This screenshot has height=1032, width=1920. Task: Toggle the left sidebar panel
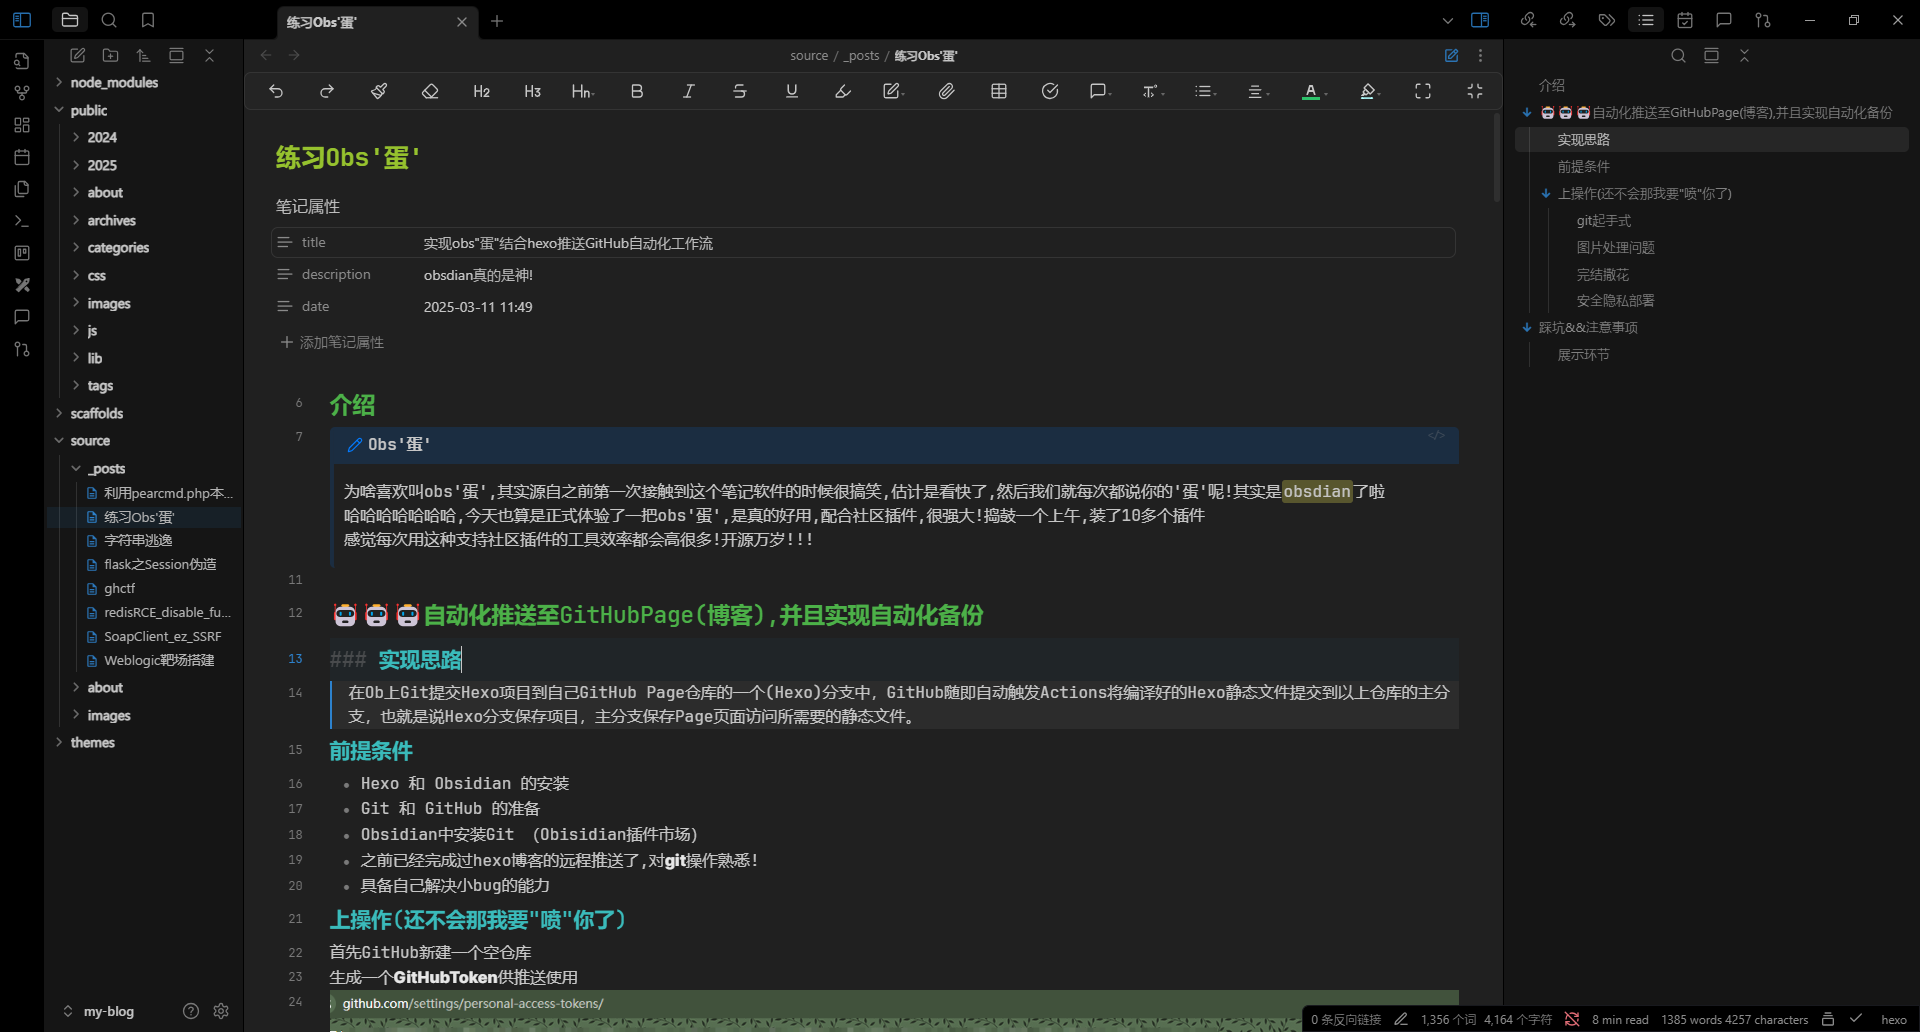(x=22, y=20)
